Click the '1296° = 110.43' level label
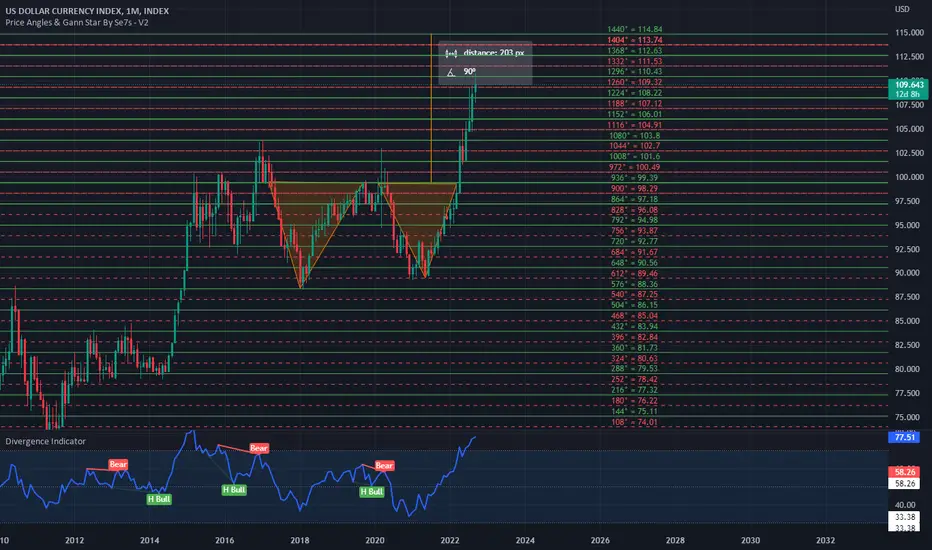 click(x=634, y=71)
